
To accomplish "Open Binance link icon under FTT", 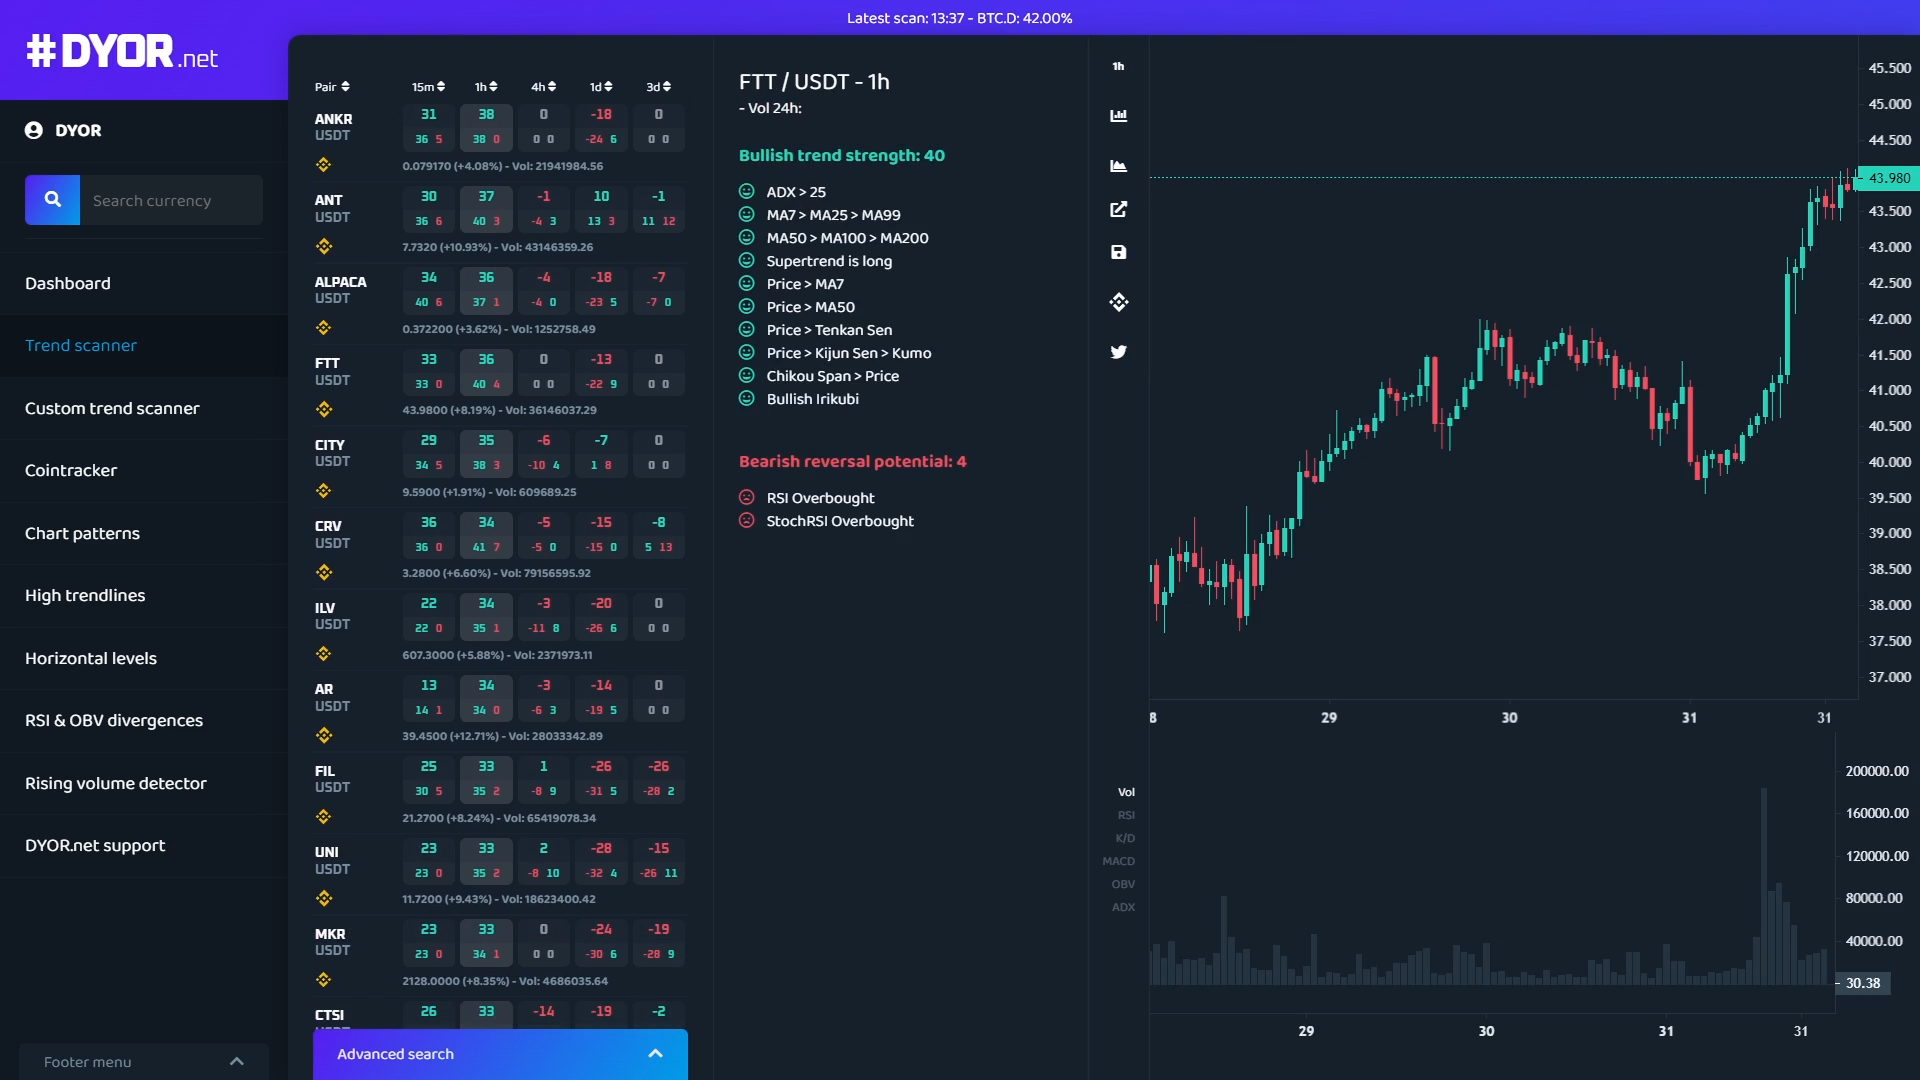I will pos(323,409).
